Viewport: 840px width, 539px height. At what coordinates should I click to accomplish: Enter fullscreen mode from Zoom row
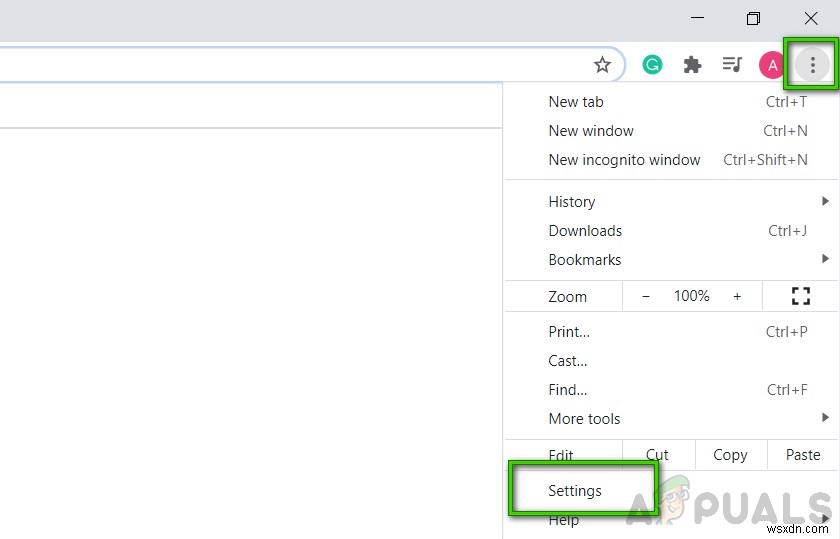[x=800, y=296]
